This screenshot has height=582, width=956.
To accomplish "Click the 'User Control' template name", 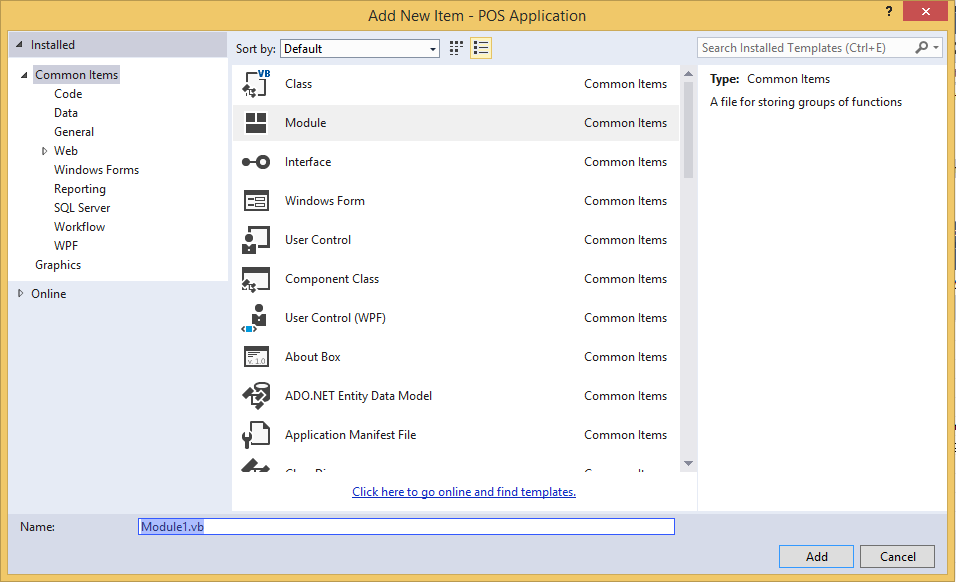I will (x=318, y=240).
